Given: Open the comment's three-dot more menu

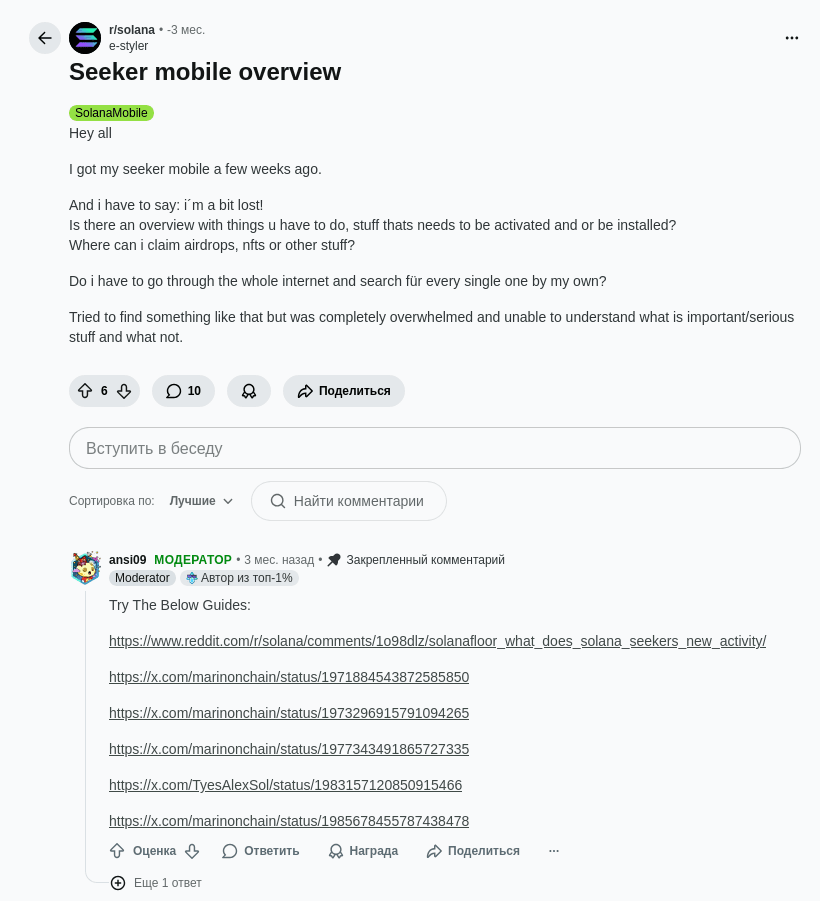Looking at the screenshot, I should point(554,851).
